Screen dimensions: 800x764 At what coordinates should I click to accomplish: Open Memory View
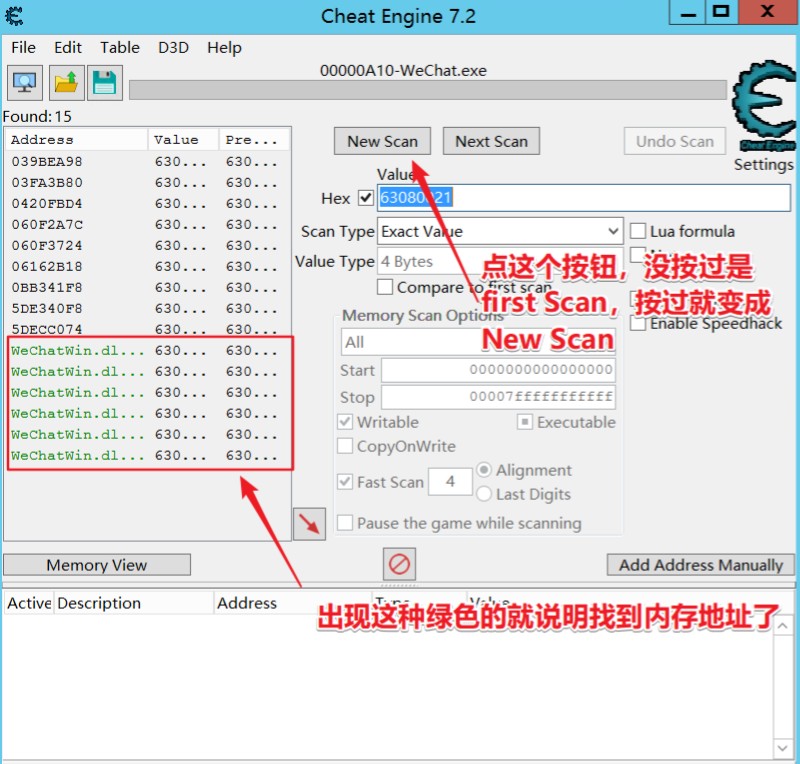[x=97, y=565]
